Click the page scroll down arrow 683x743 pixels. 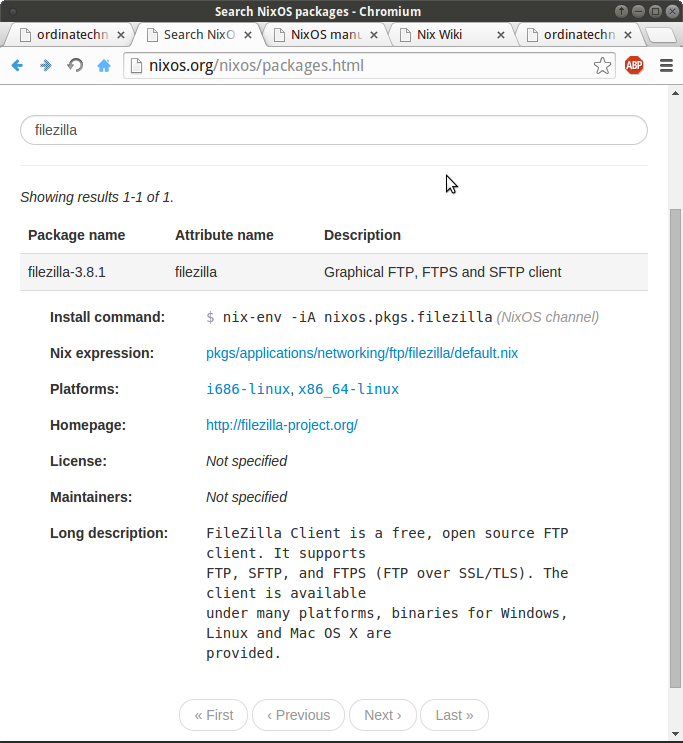click(675, 734)
